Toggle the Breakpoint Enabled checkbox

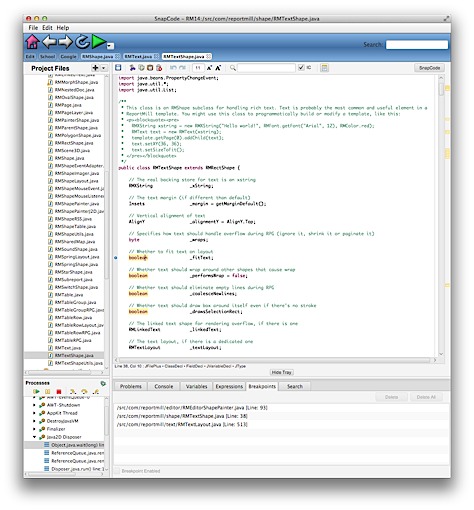pyautogui.click(x=117, y=471)
